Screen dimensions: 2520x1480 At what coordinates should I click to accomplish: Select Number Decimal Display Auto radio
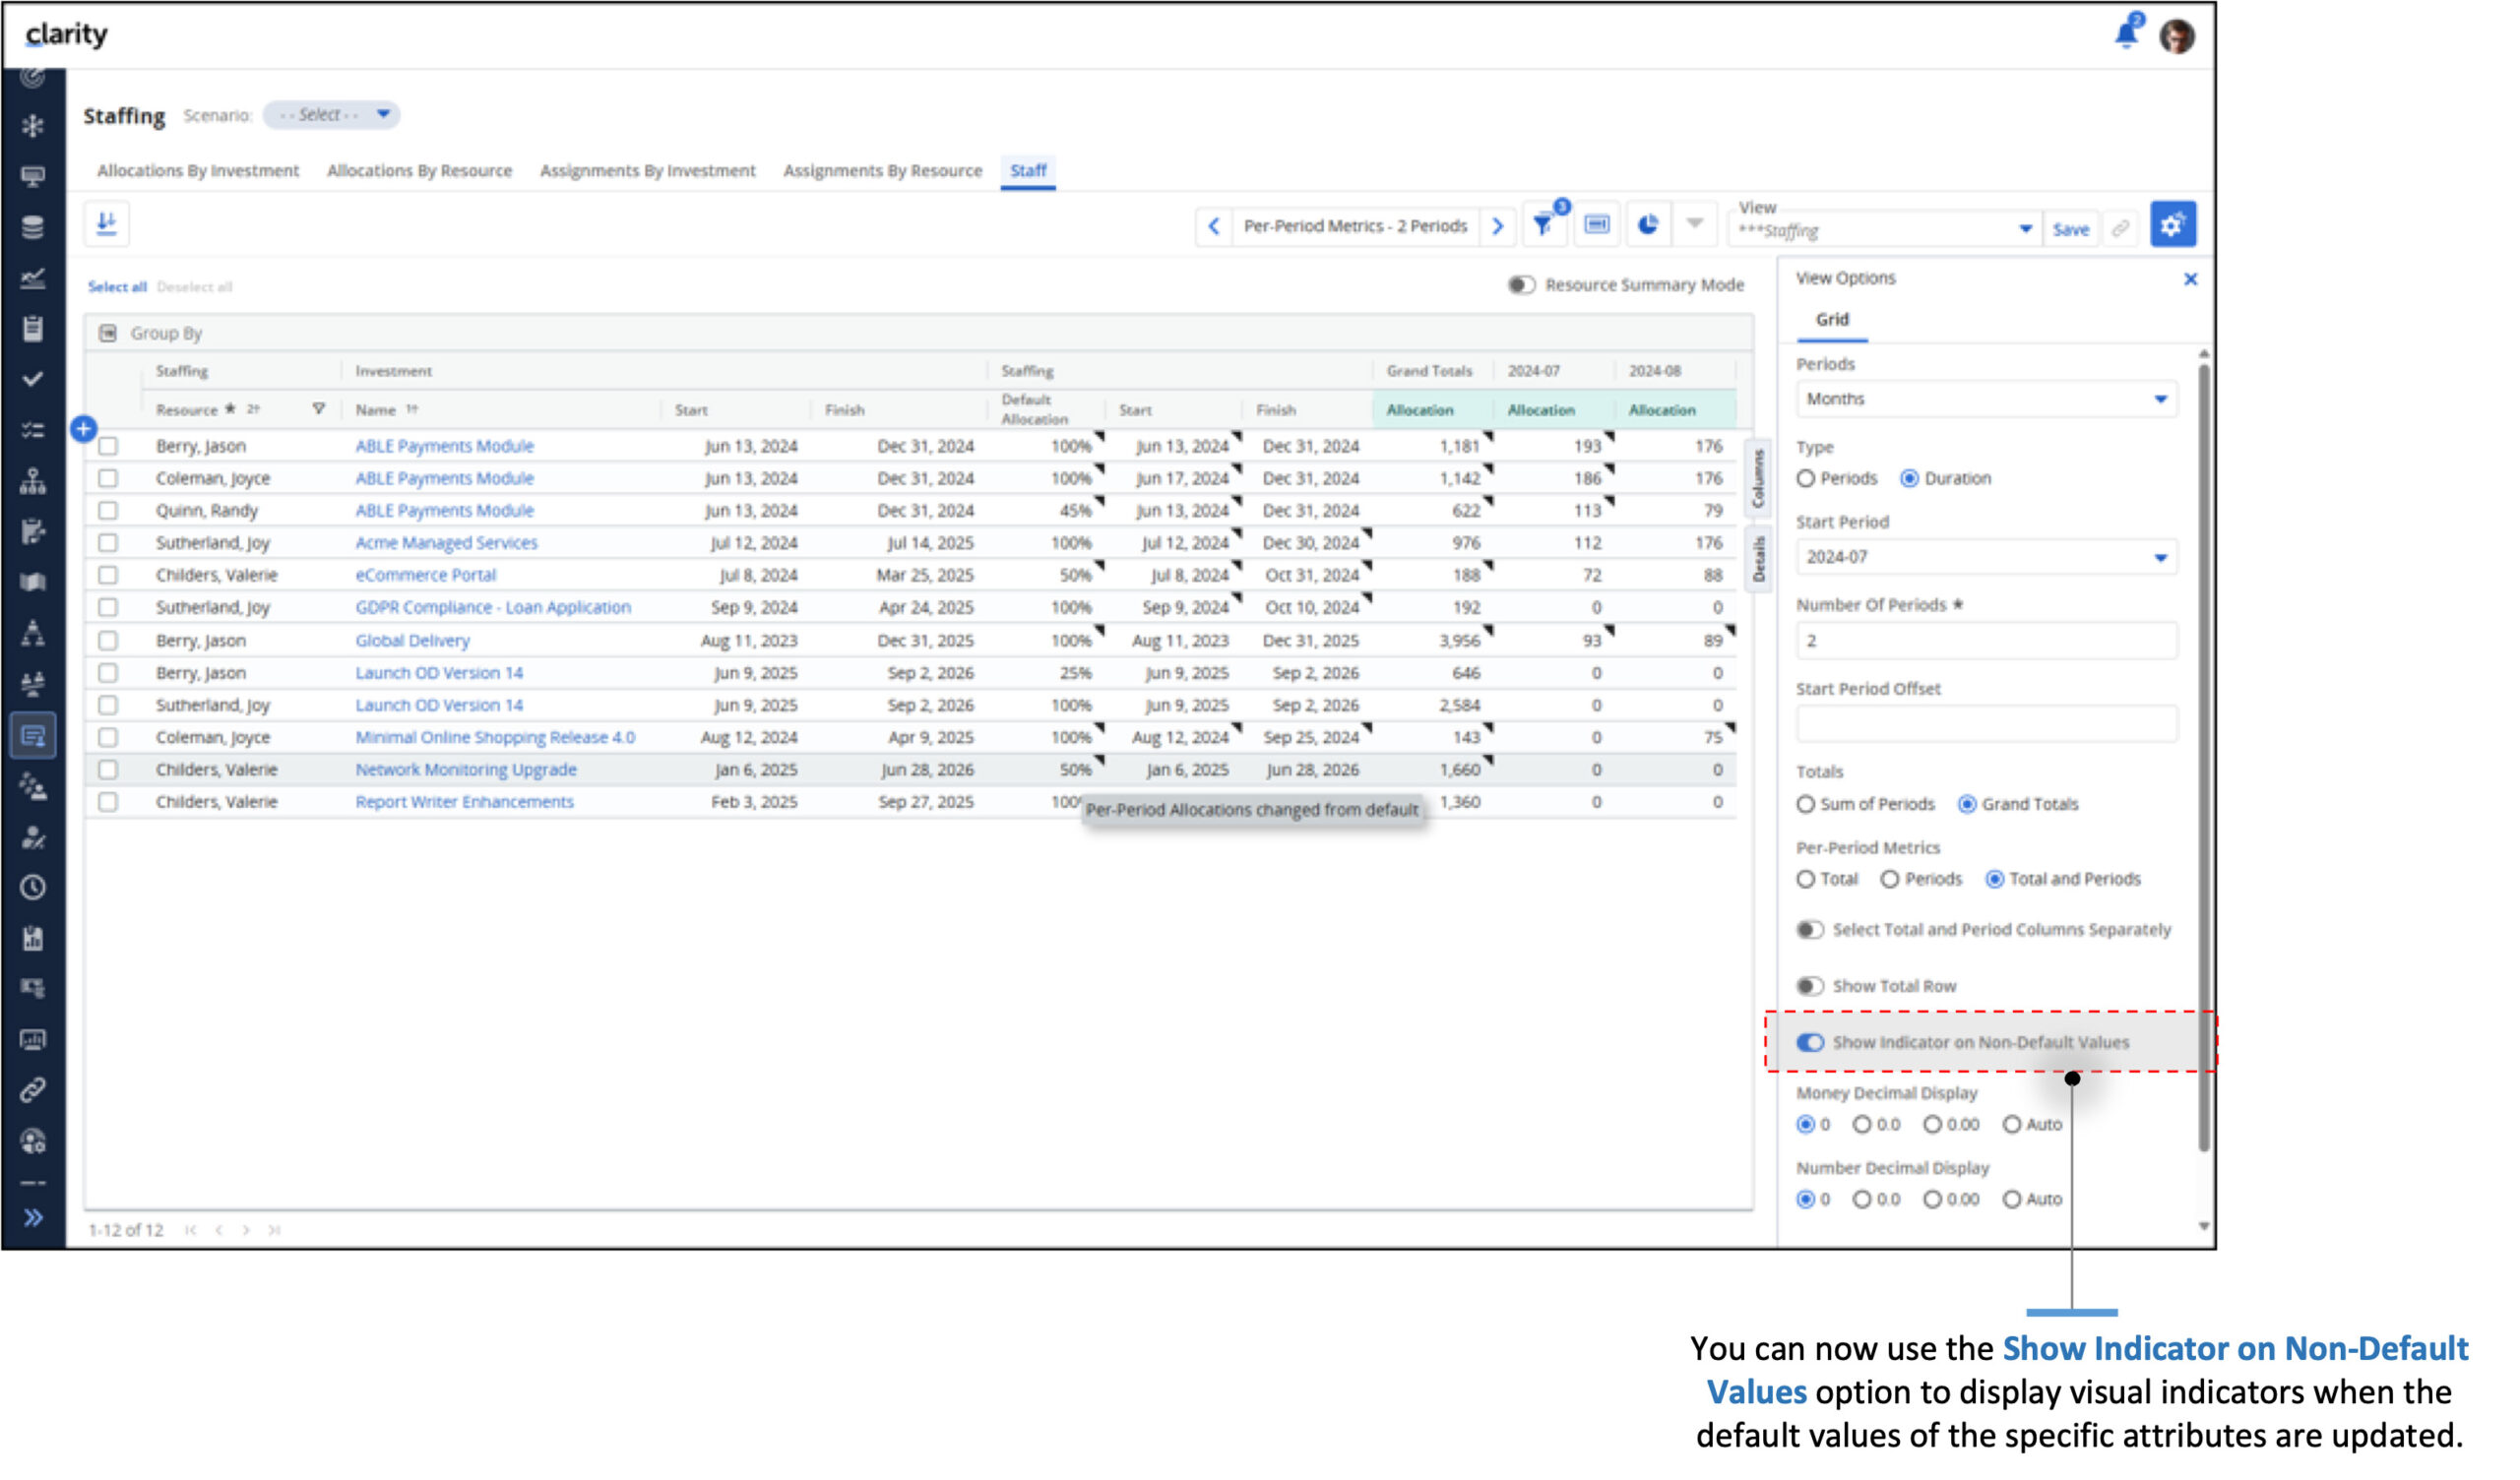2012,1200
